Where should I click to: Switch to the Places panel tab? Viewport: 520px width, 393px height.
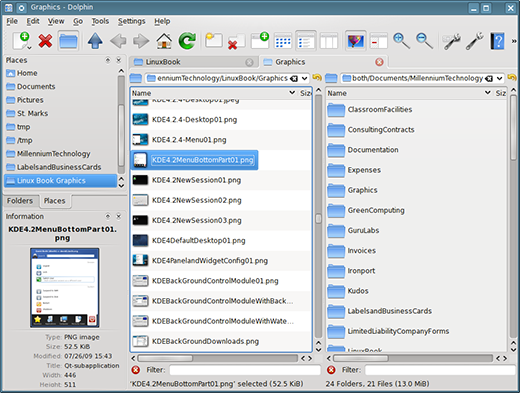pyautogui.click(x=55, y=201)
